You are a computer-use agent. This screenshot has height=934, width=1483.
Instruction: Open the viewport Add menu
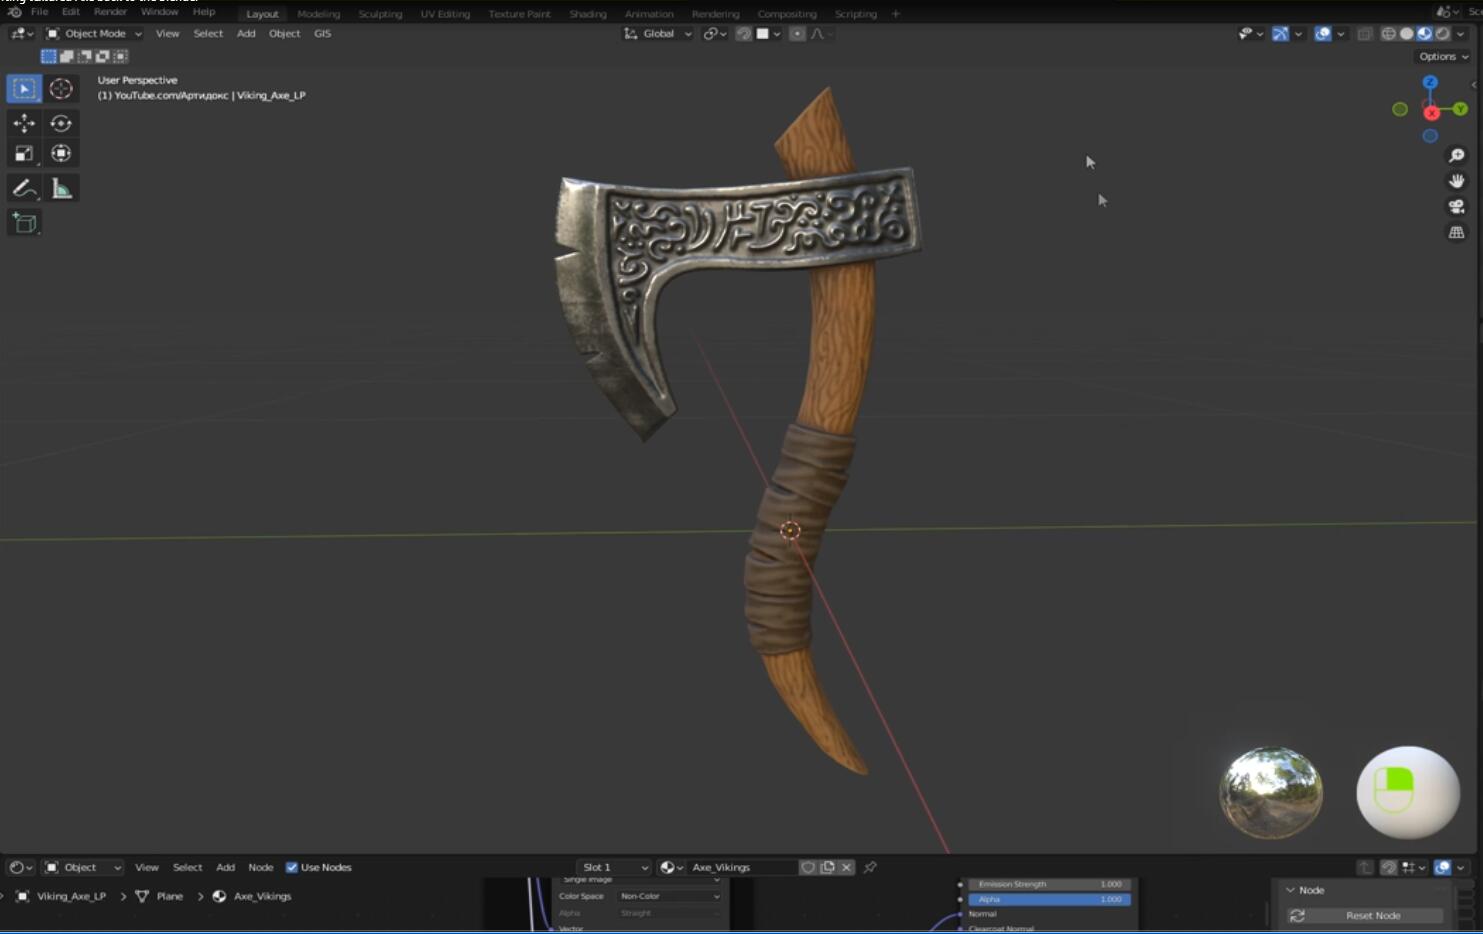pos(246,34)
